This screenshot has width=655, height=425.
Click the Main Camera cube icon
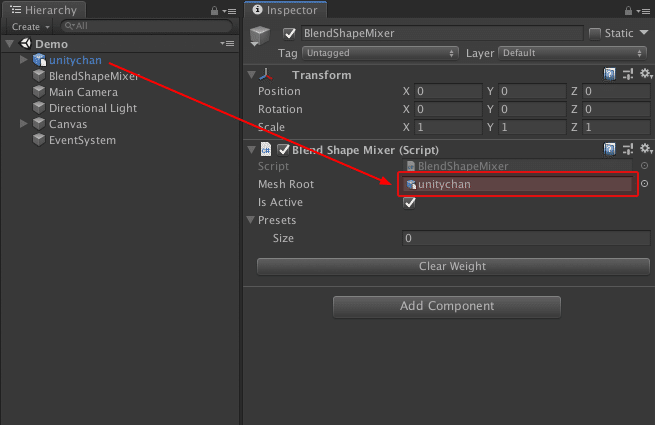[39, 92]
